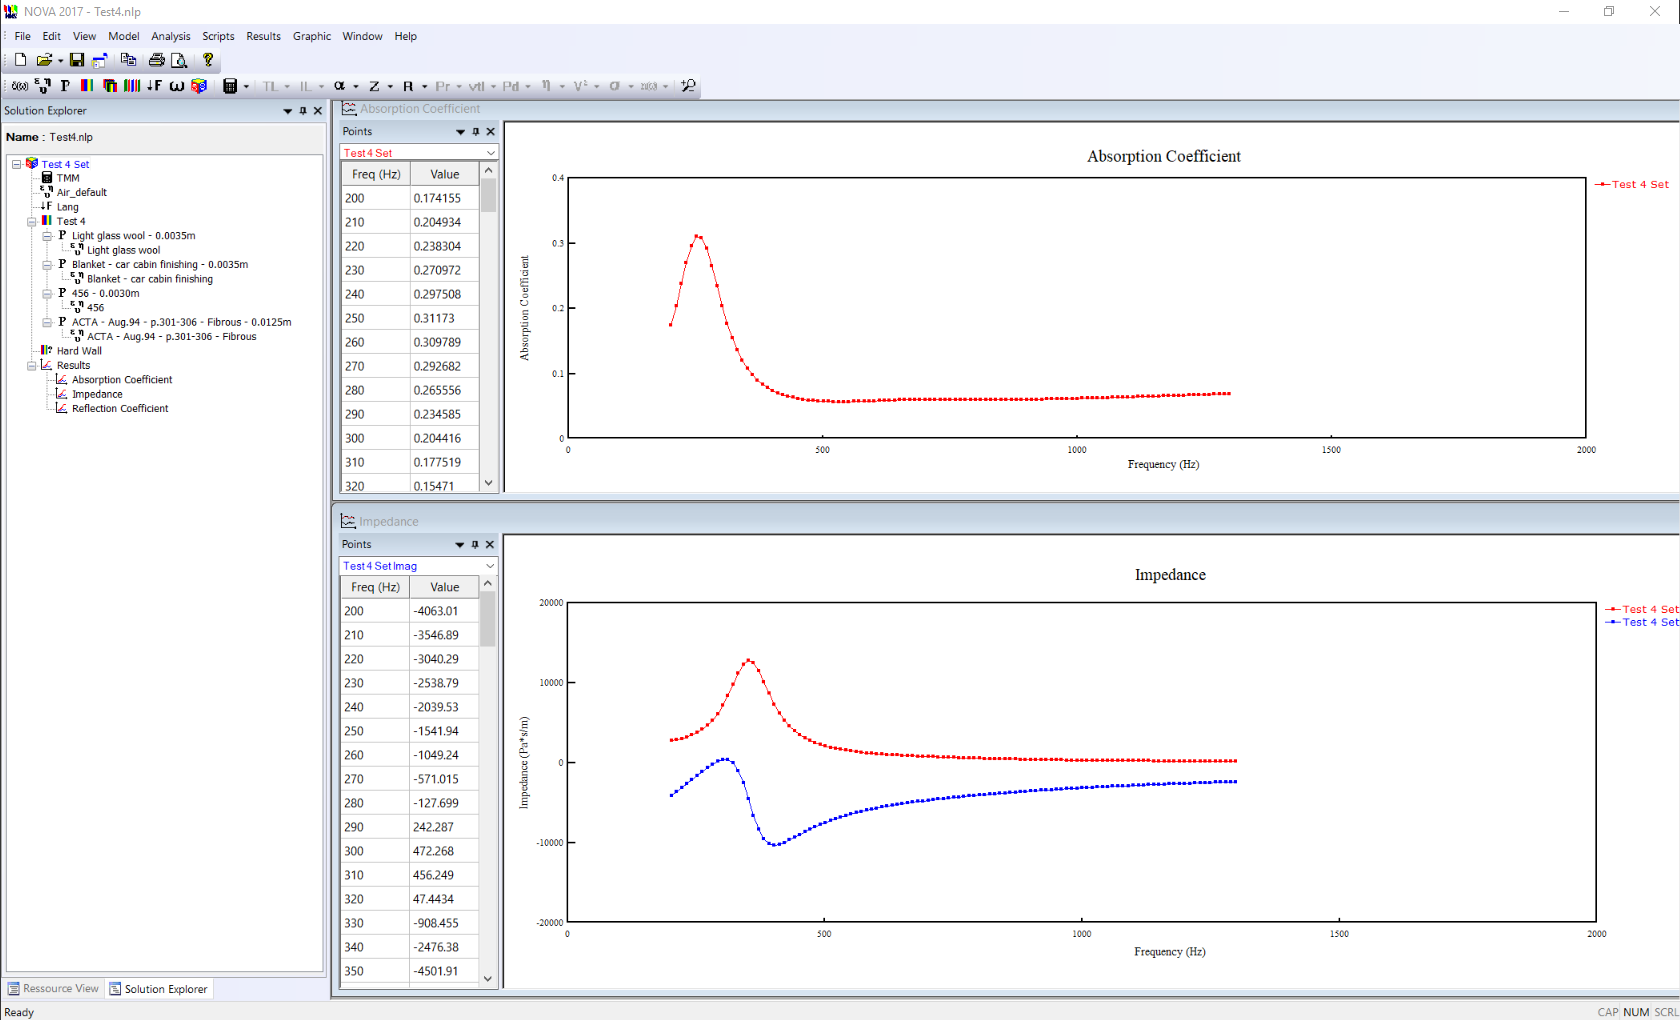
Task: Open the Analysis menu
Action: 170,36
